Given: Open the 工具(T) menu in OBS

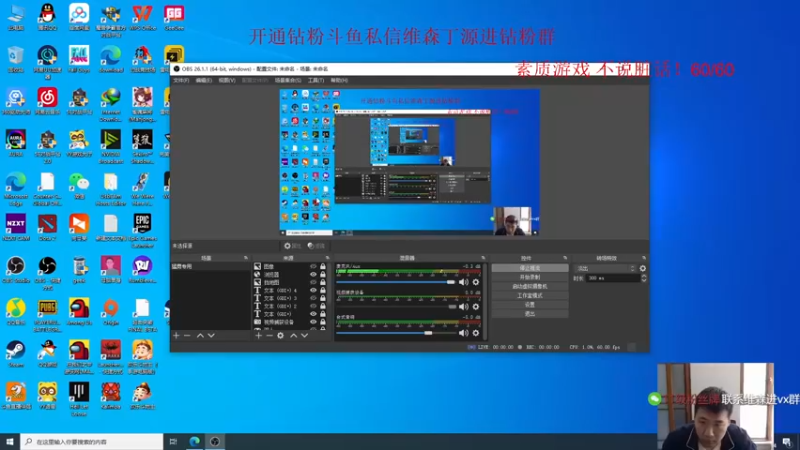Looking at the screenshot, I should [316, 81].
